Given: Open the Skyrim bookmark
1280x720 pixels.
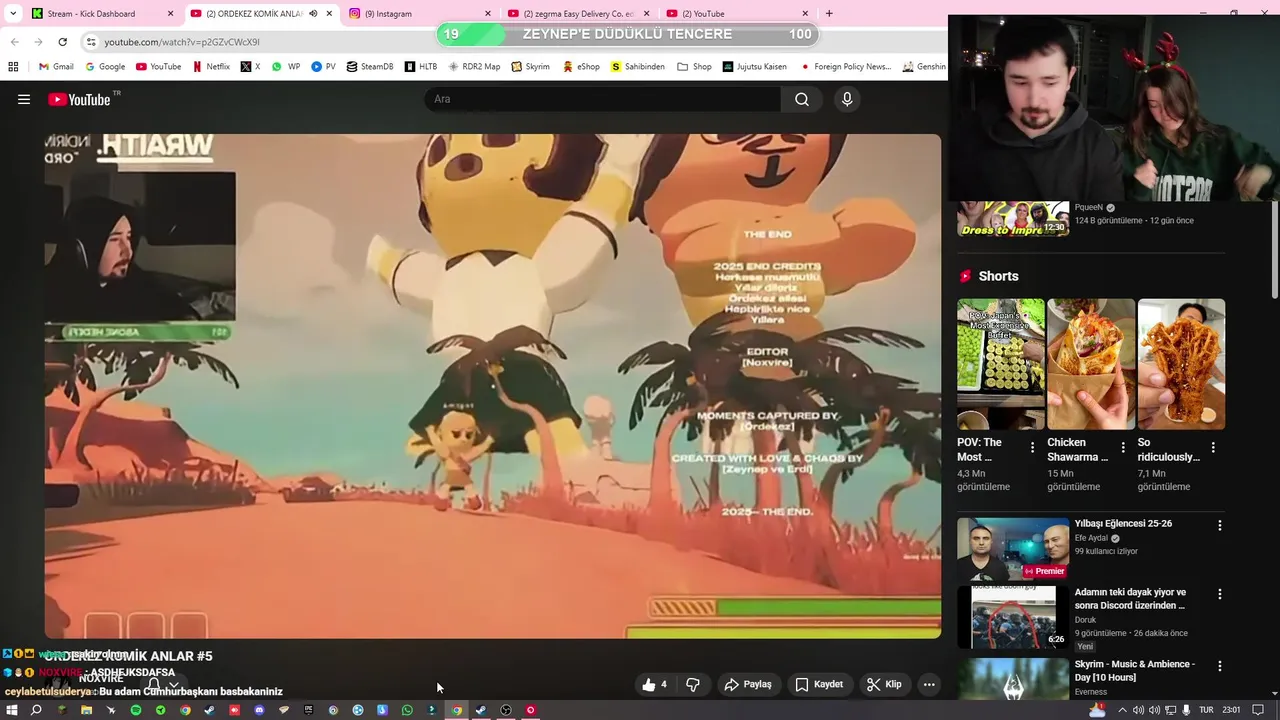Looking at the screenshot, I should (530, 66).
